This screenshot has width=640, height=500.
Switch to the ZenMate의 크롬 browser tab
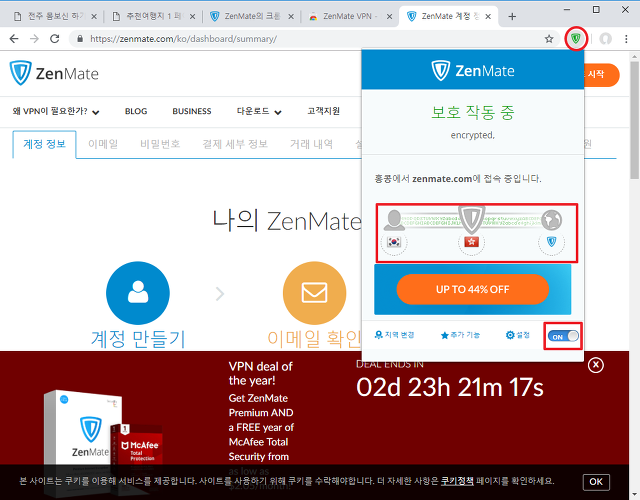(249, 16)
